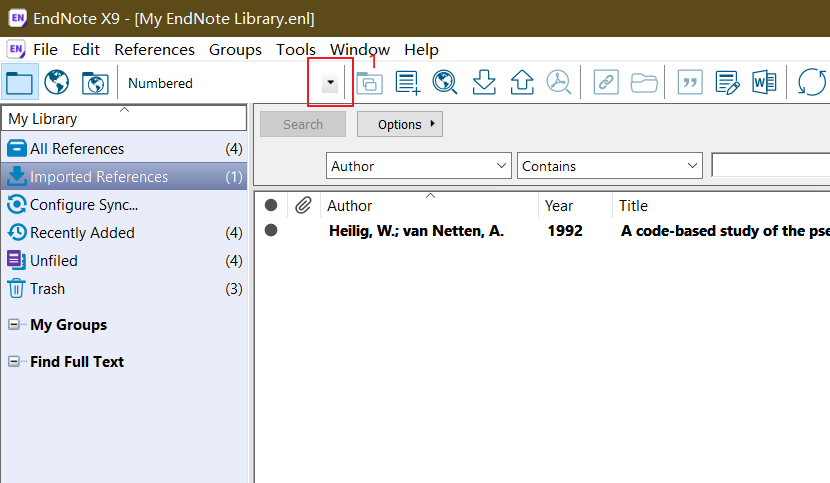This screenshot has height=483, width=830.
Task: Collapse the Find Full Text section
Action: [x=14, y=362]
